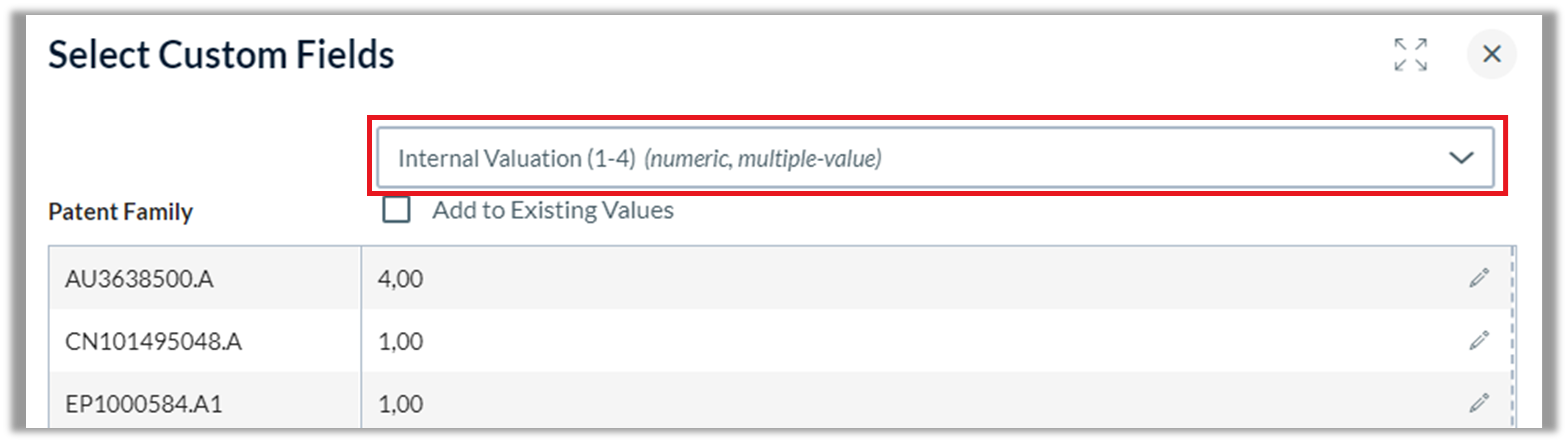This screenshot has width=1568, height=443.
Task: Edit value pencil icon for AU3638500.A
Action: point(1479,279)
